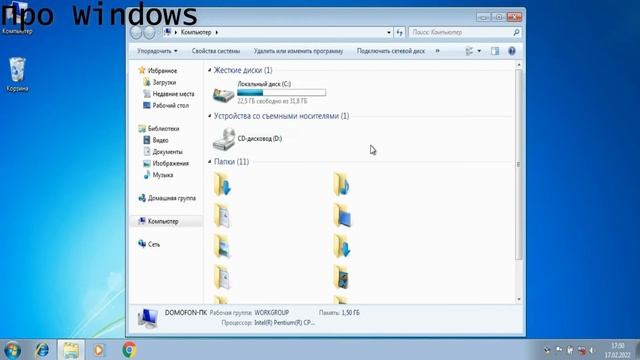The width and height of the screenshot is (640, 360).
Task: Select the Pictures folder with photo icon
Action: 222,246
